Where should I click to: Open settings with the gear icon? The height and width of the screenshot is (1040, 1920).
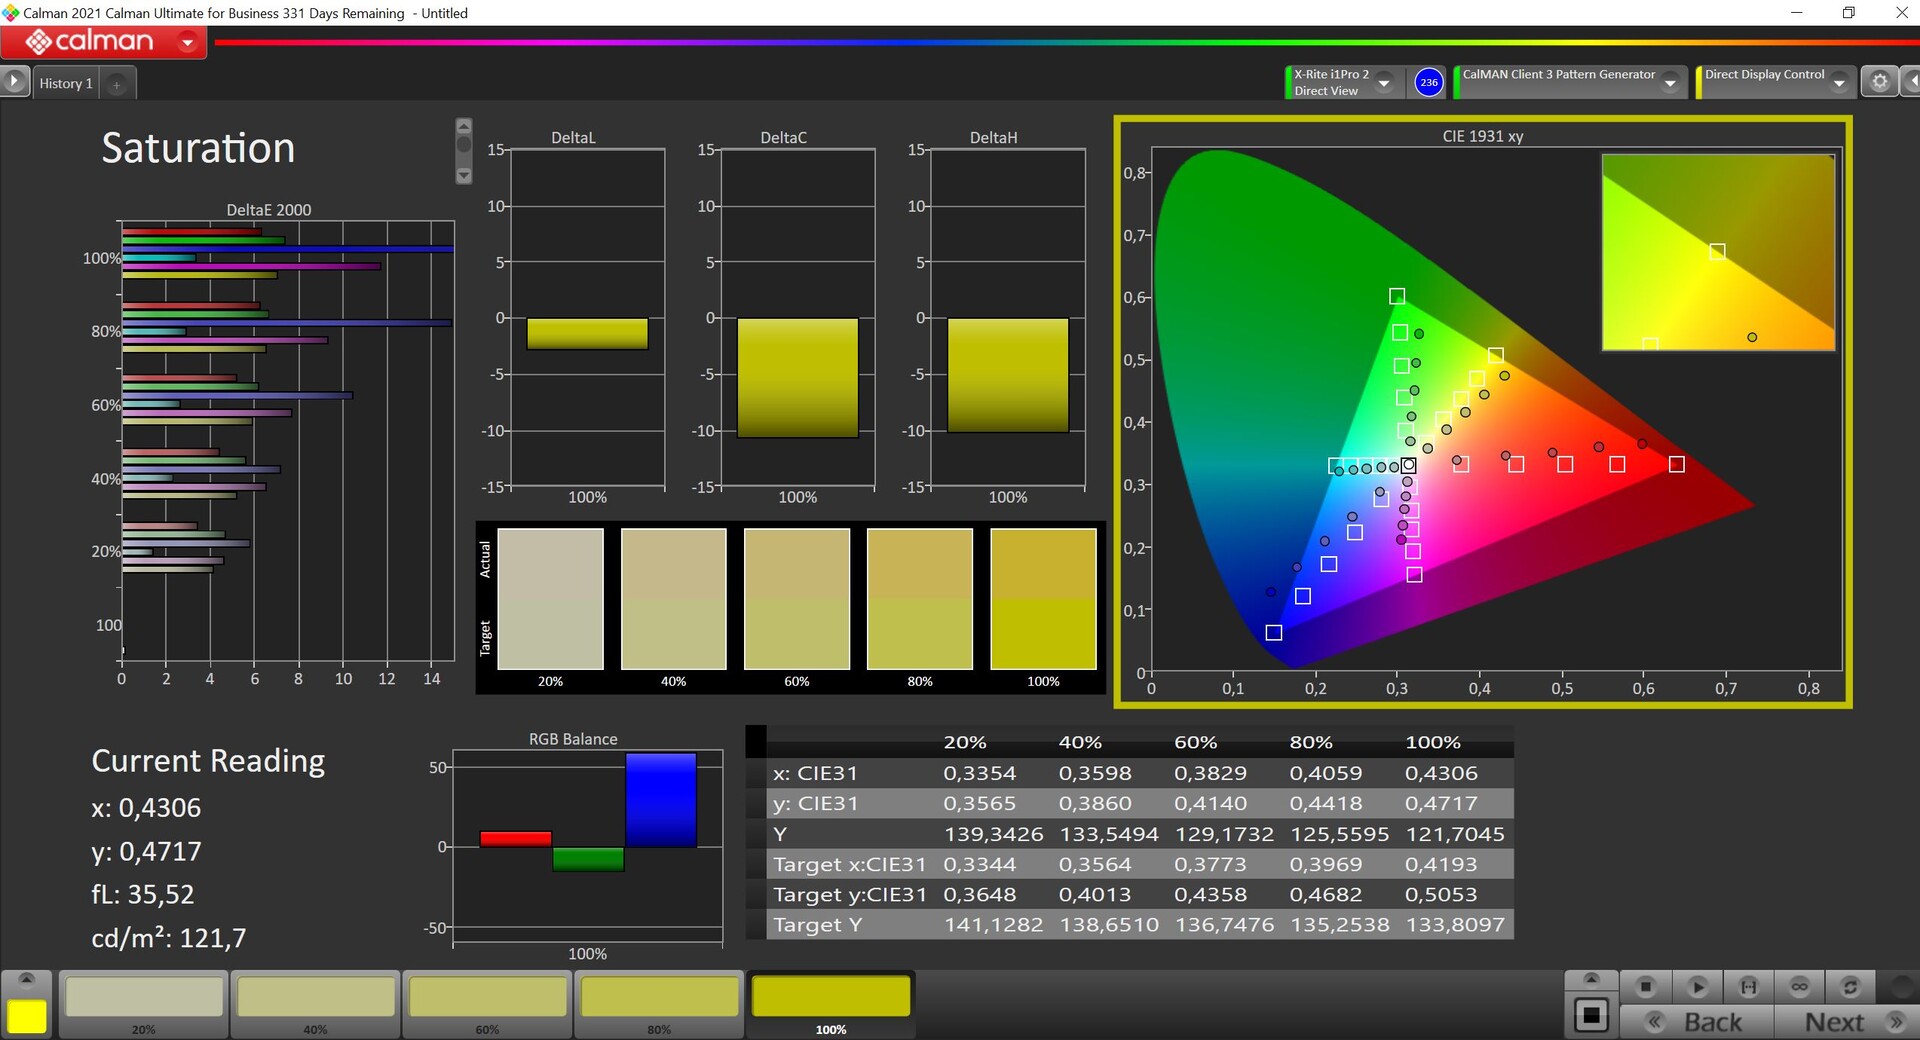[x=1879, y=82]
